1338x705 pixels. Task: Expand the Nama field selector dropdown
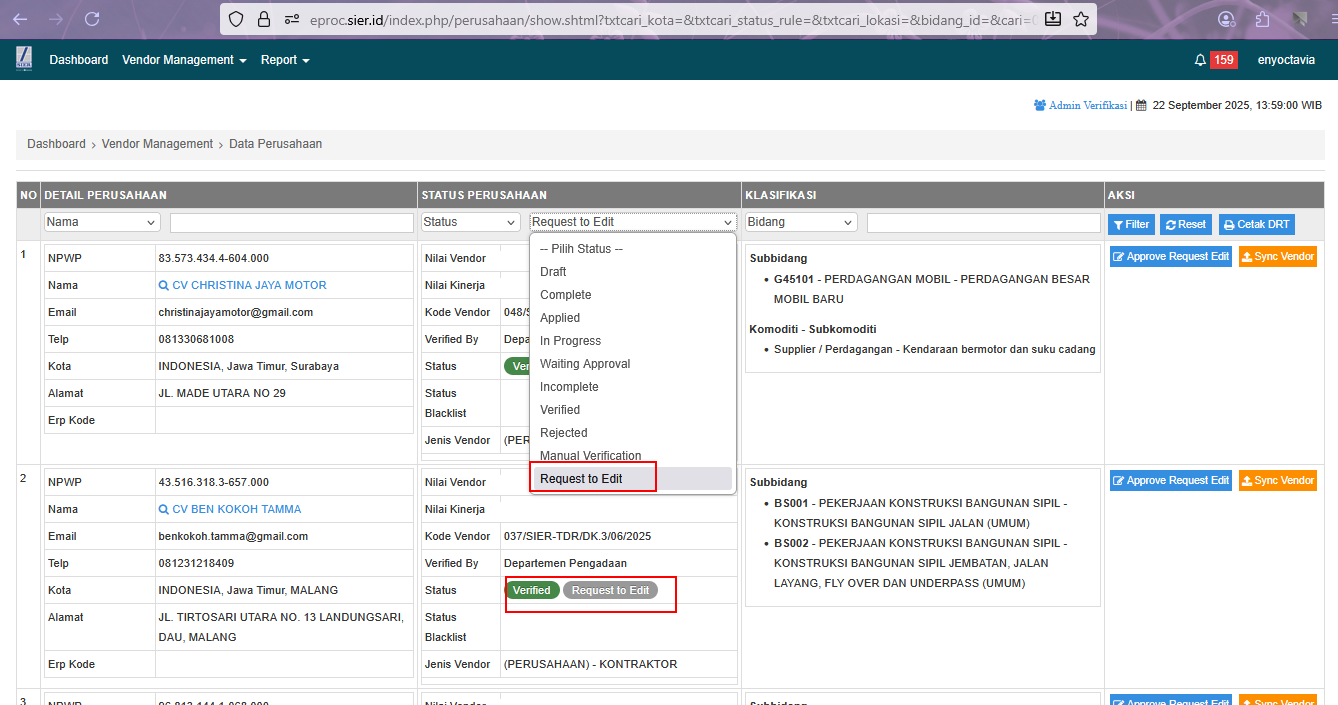pos(102,222)
